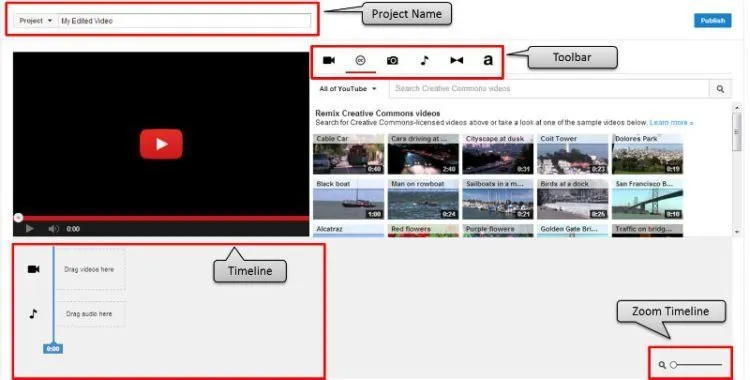Image resolution: width=750 pixels, height=380 pixels.
Task: Click the timeline audio track note icon
Action: 33,314
